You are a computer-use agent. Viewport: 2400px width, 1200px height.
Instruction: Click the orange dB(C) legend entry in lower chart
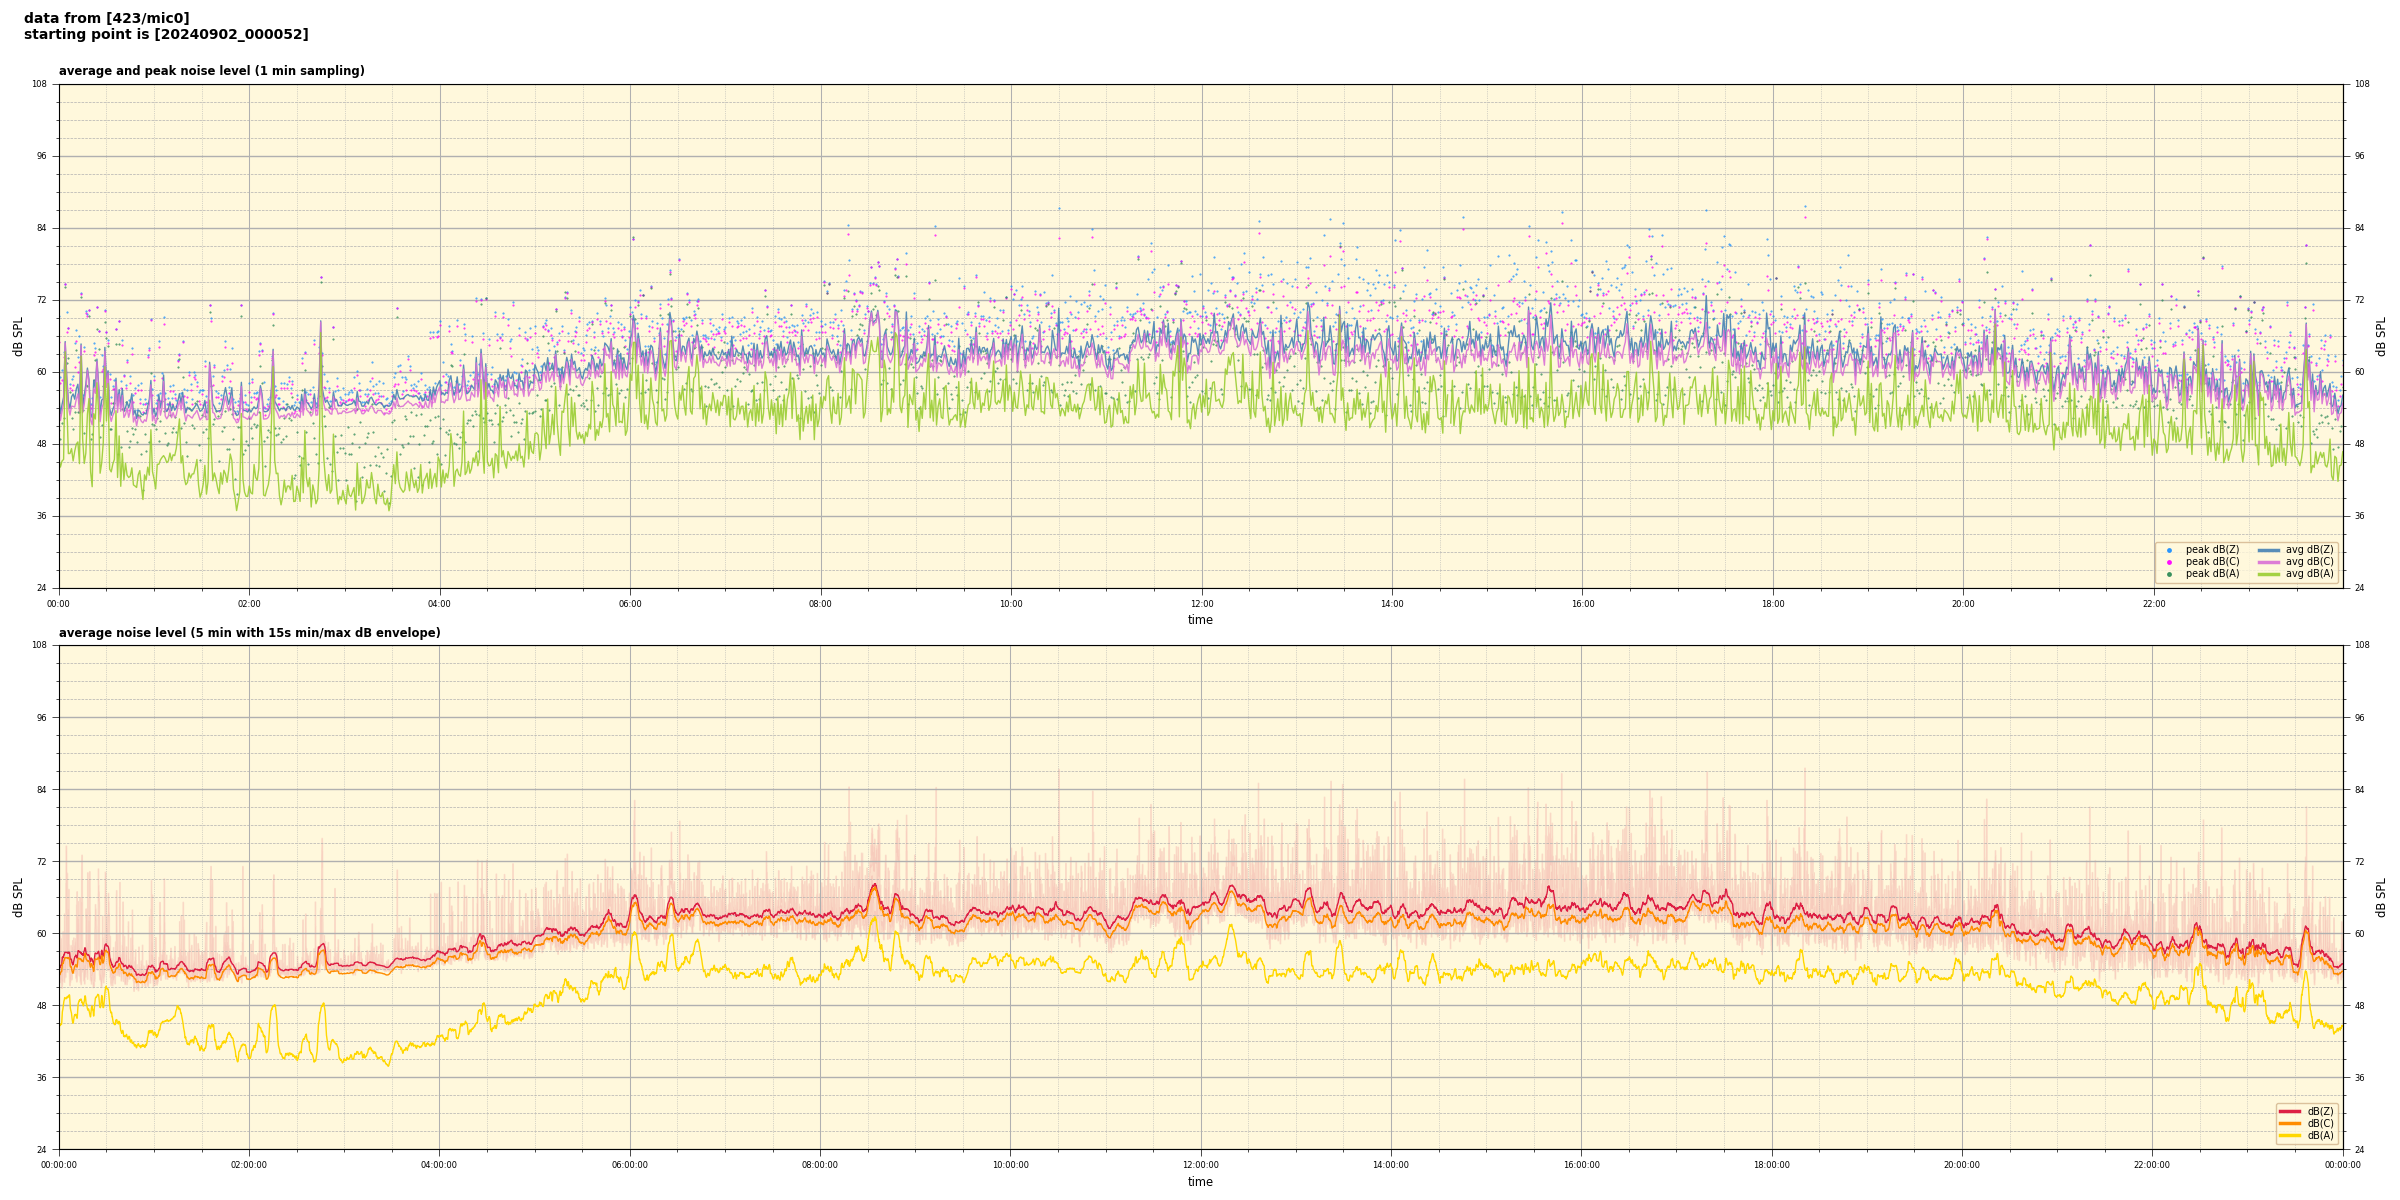click(2290, 1123)
